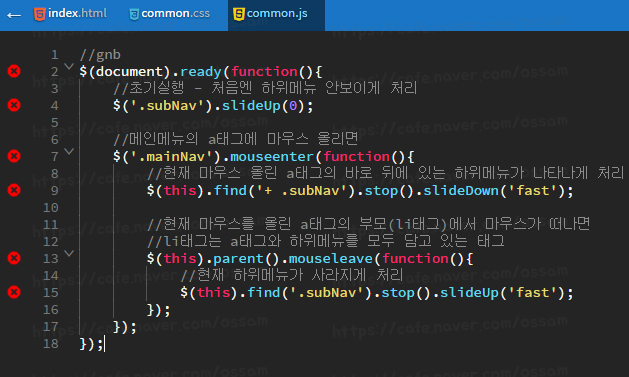
Task: Click the Korean comment on line 8
Action: click(385, 174)
